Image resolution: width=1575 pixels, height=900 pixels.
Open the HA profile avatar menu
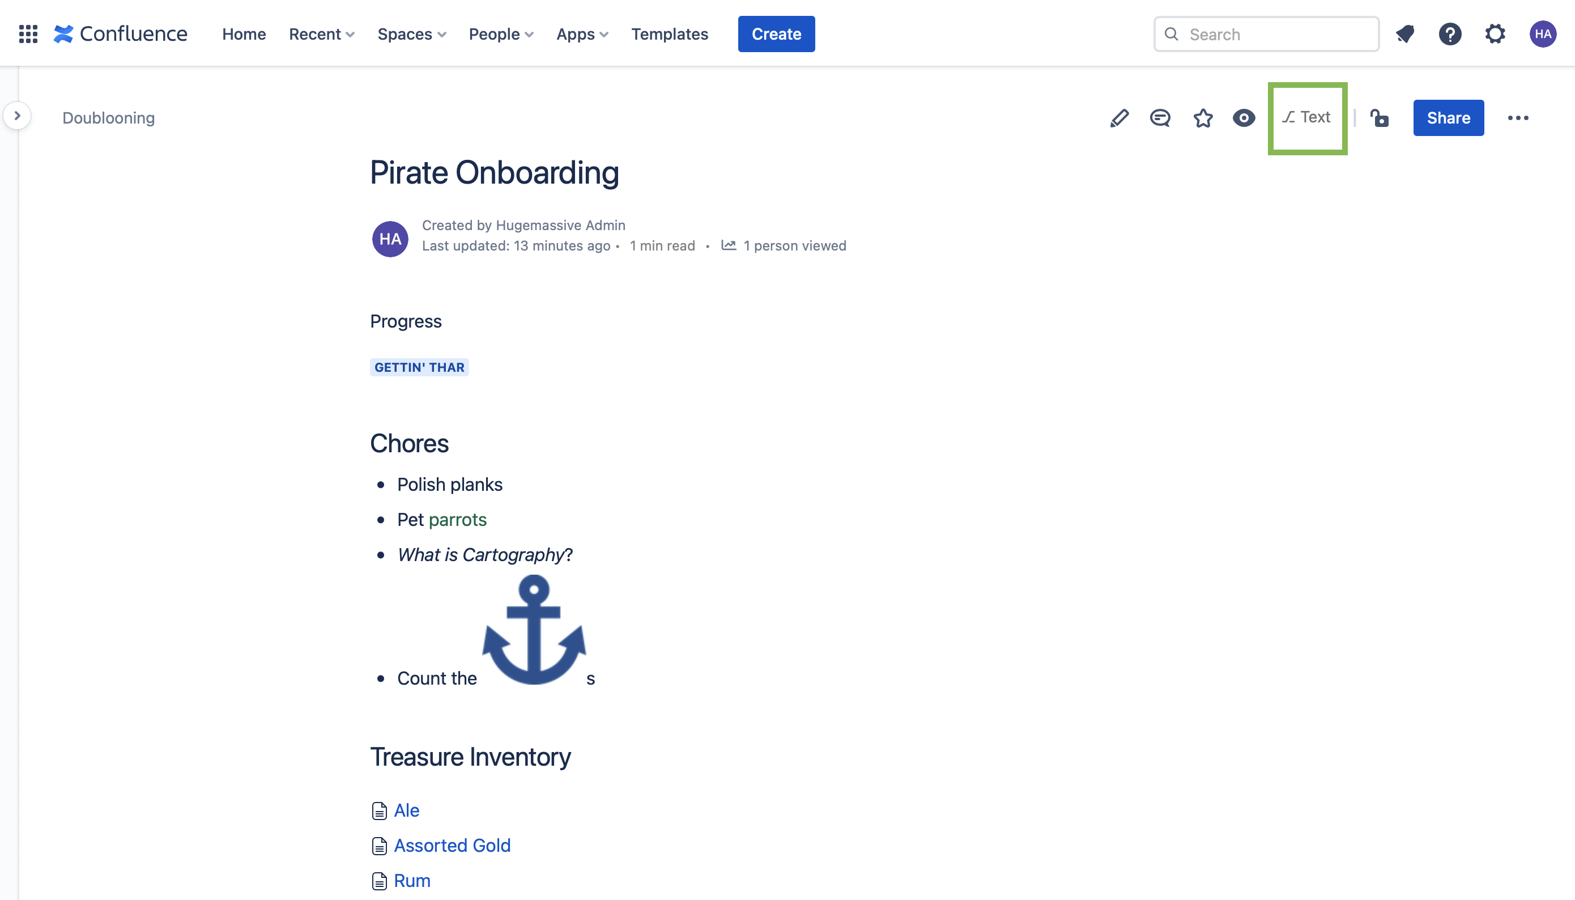1543,34
